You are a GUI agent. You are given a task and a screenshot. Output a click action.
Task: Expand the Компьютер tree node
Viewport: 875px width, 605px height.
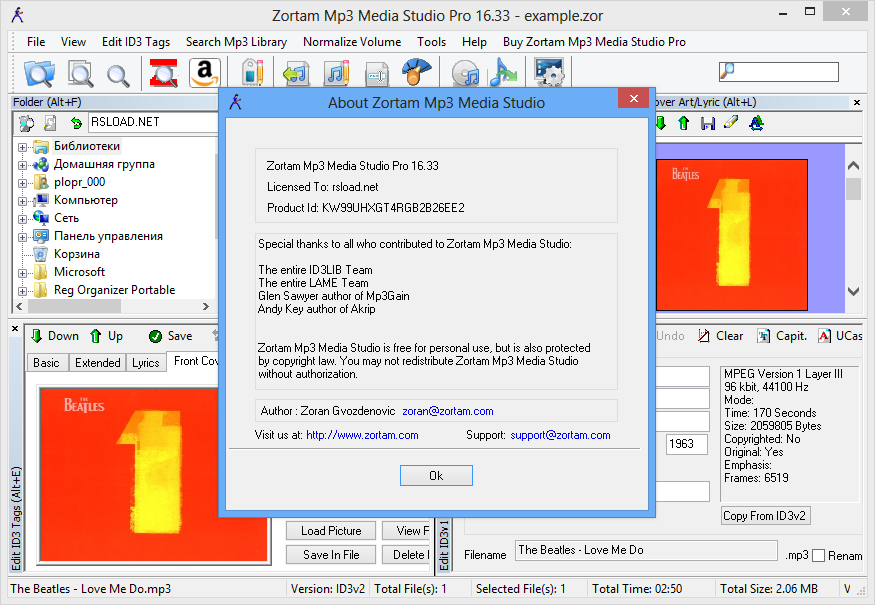(x=22, y=201)
